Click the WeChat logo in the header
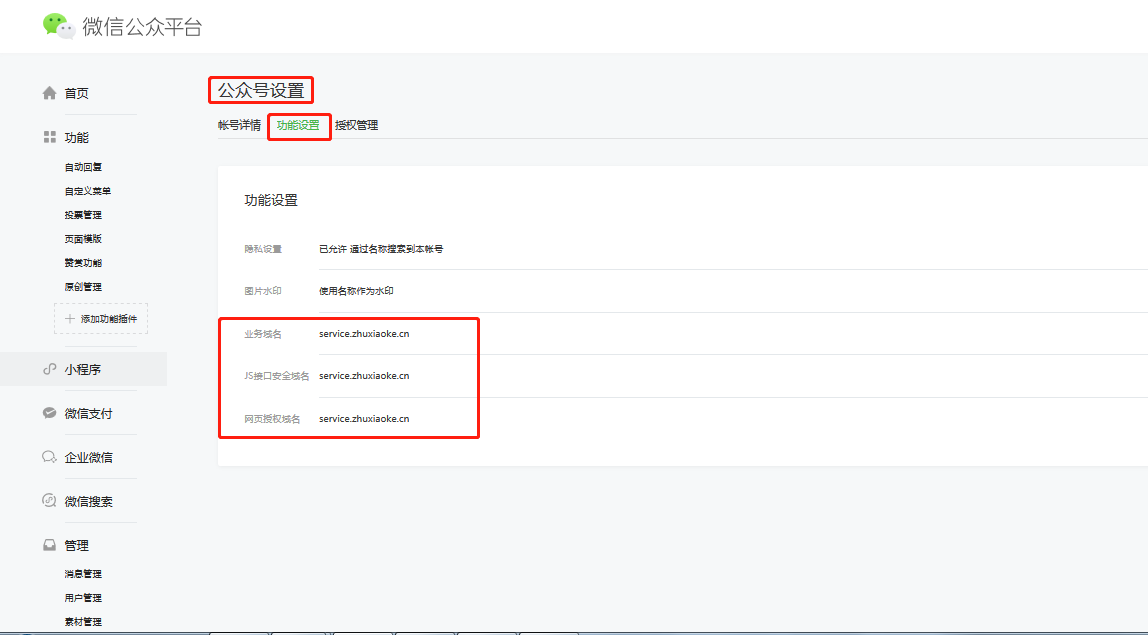 point(60,26)
